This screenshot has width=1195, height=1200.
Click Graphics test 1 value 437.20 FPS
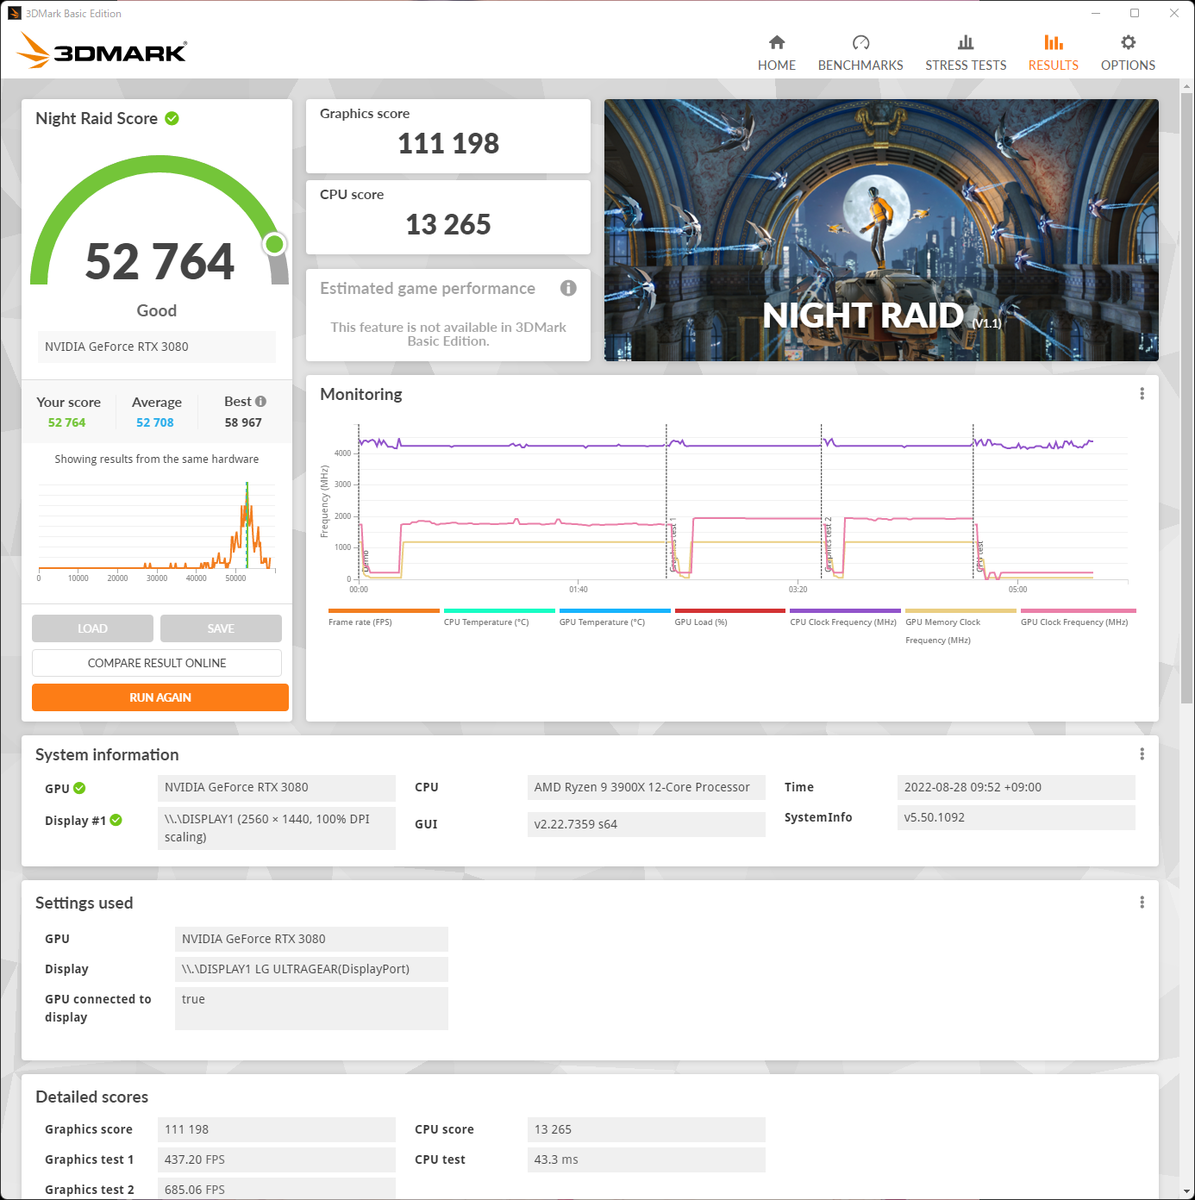(277, 1159)
